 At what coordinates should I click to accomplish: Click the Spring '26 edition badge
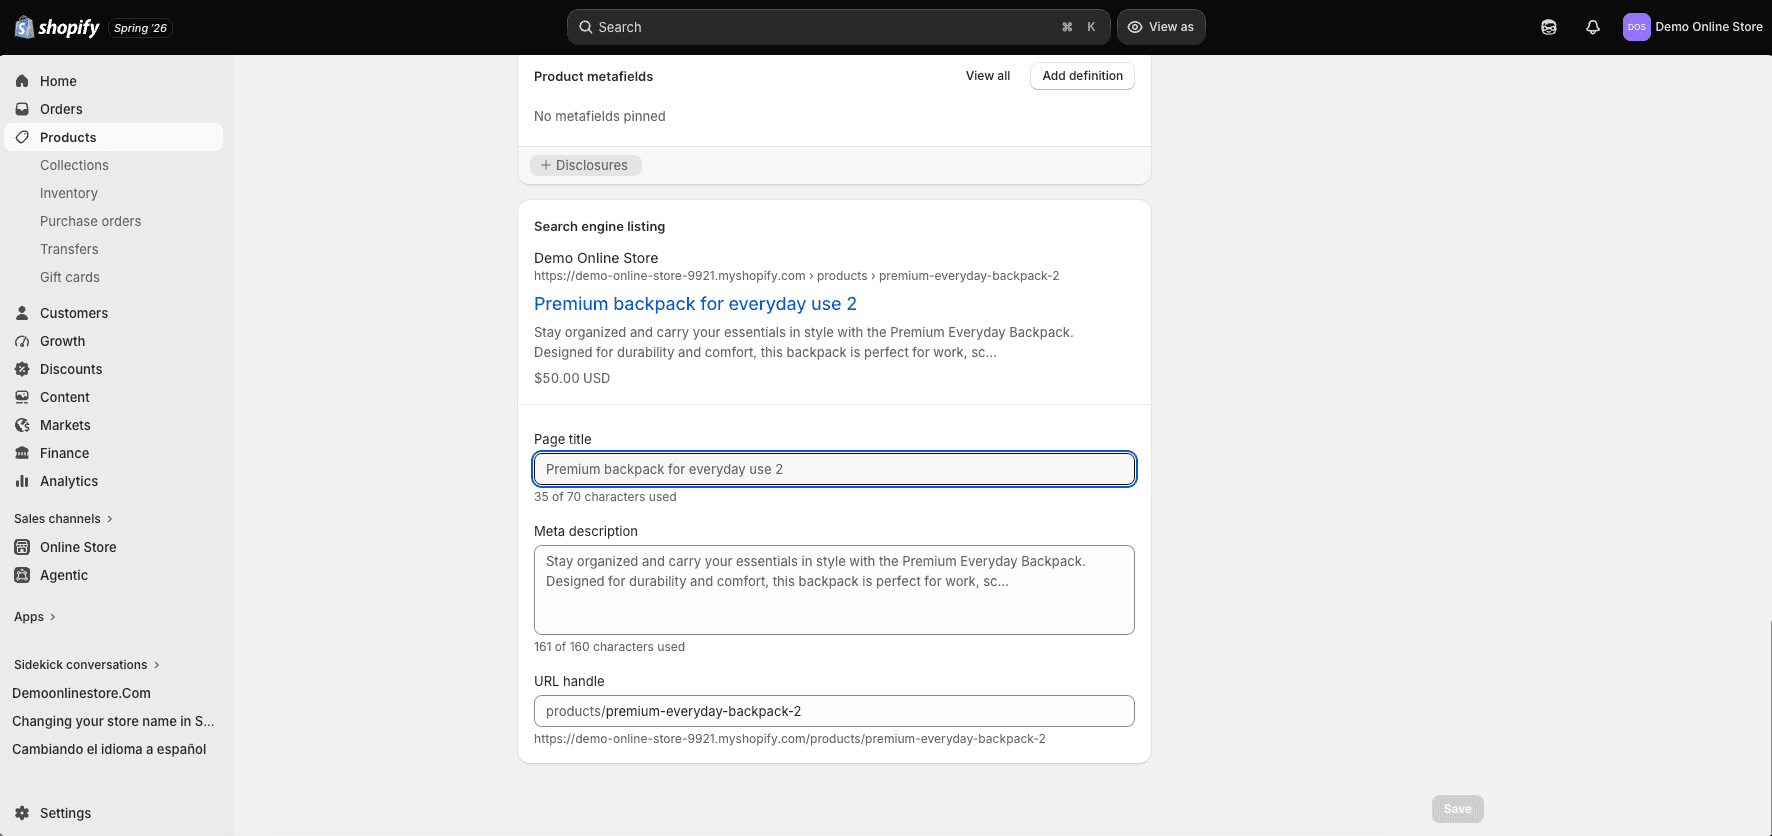tap(140, 28)
